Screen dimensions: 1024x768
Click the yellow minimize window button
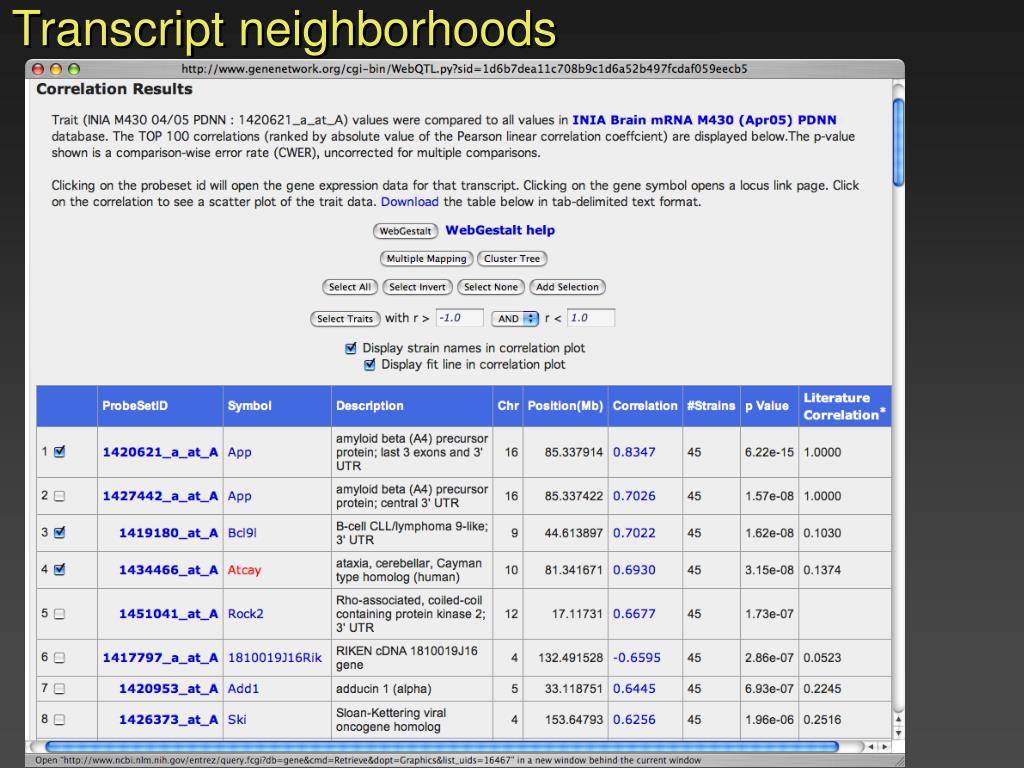tap(56, 69)
